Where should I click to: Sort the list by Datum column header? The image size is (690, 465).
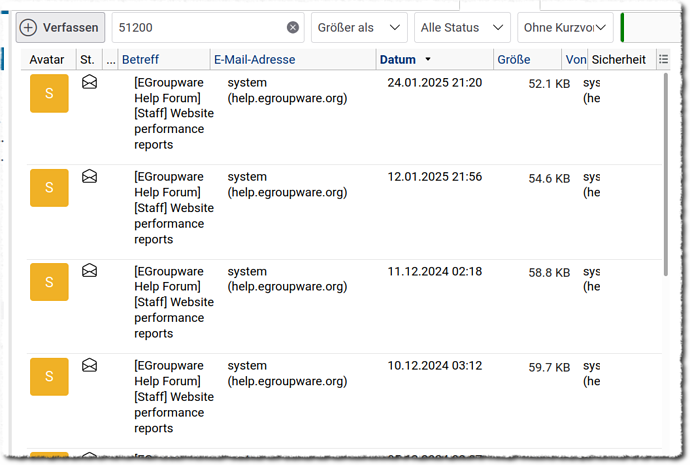pos(398,60)
